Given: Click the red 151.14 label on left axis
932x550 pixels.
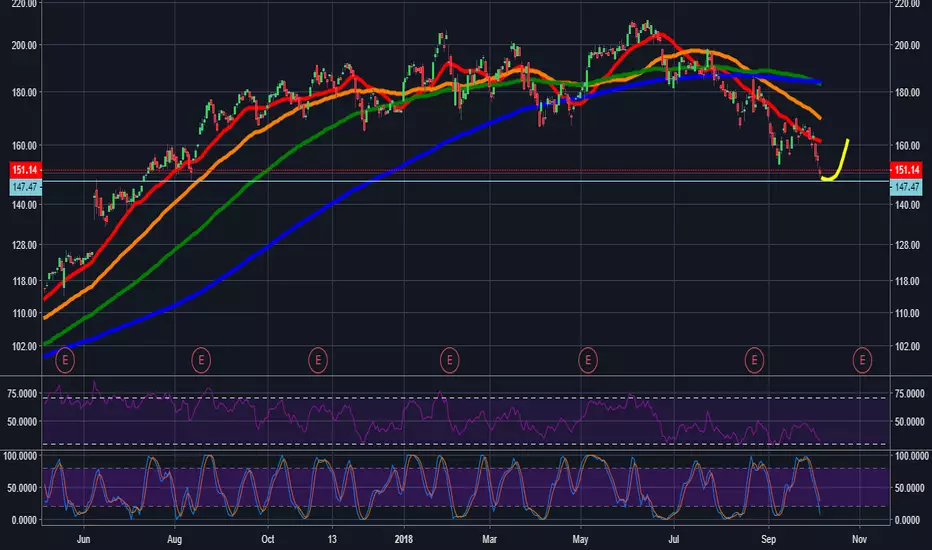Looking at the screenshot, I should (25, 170).
